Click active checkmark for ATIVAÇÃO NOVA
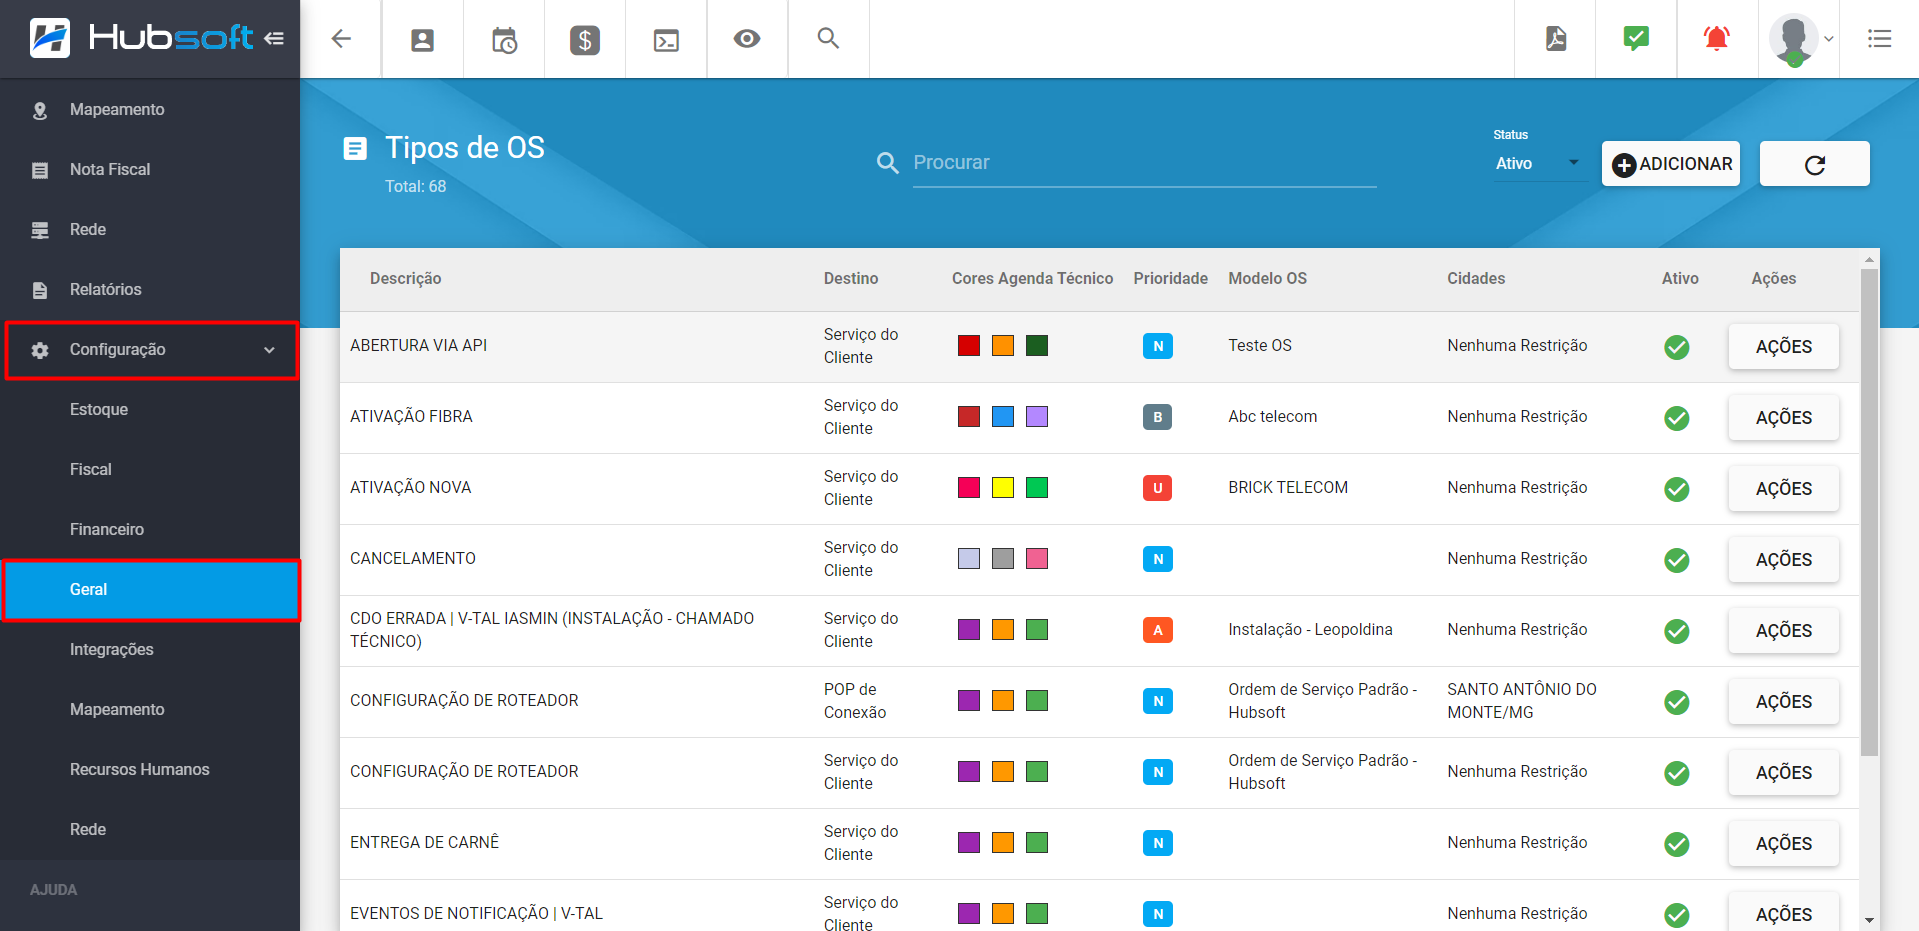The image size is (1919, 931). (x=1677, y=489)
